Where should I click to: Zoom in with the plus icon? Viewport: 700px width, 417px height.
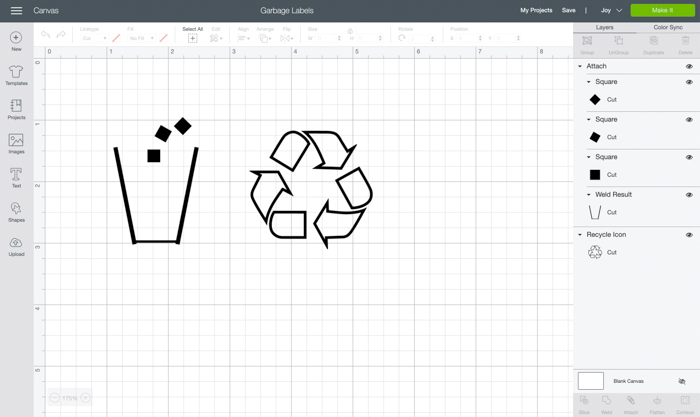click(x=85, y=397)
